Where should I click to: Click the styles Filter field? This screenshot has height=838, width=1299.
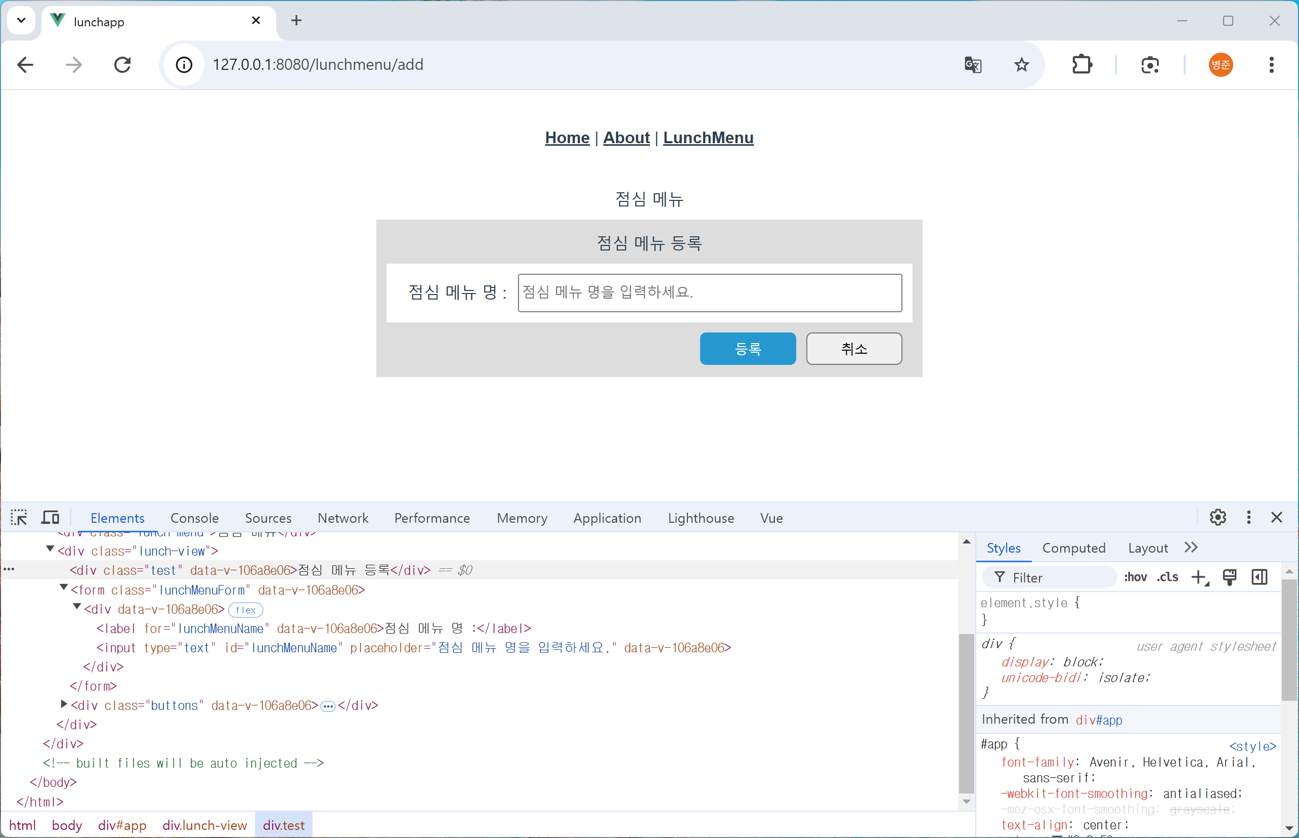[1050, 578]
